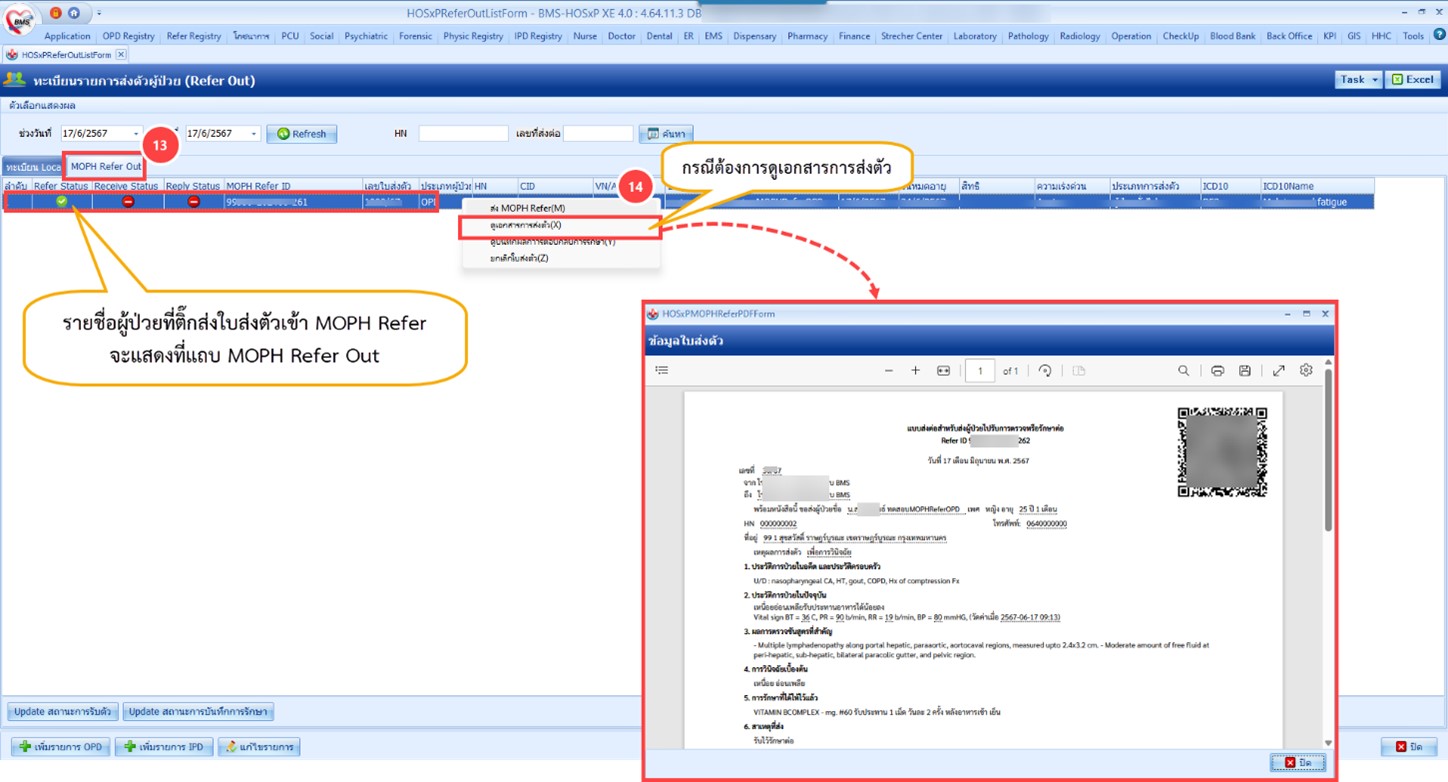Zoom in with the plus icon in PDF viewer
This screenshot has width=1448, height=782.
pos(915,371)
